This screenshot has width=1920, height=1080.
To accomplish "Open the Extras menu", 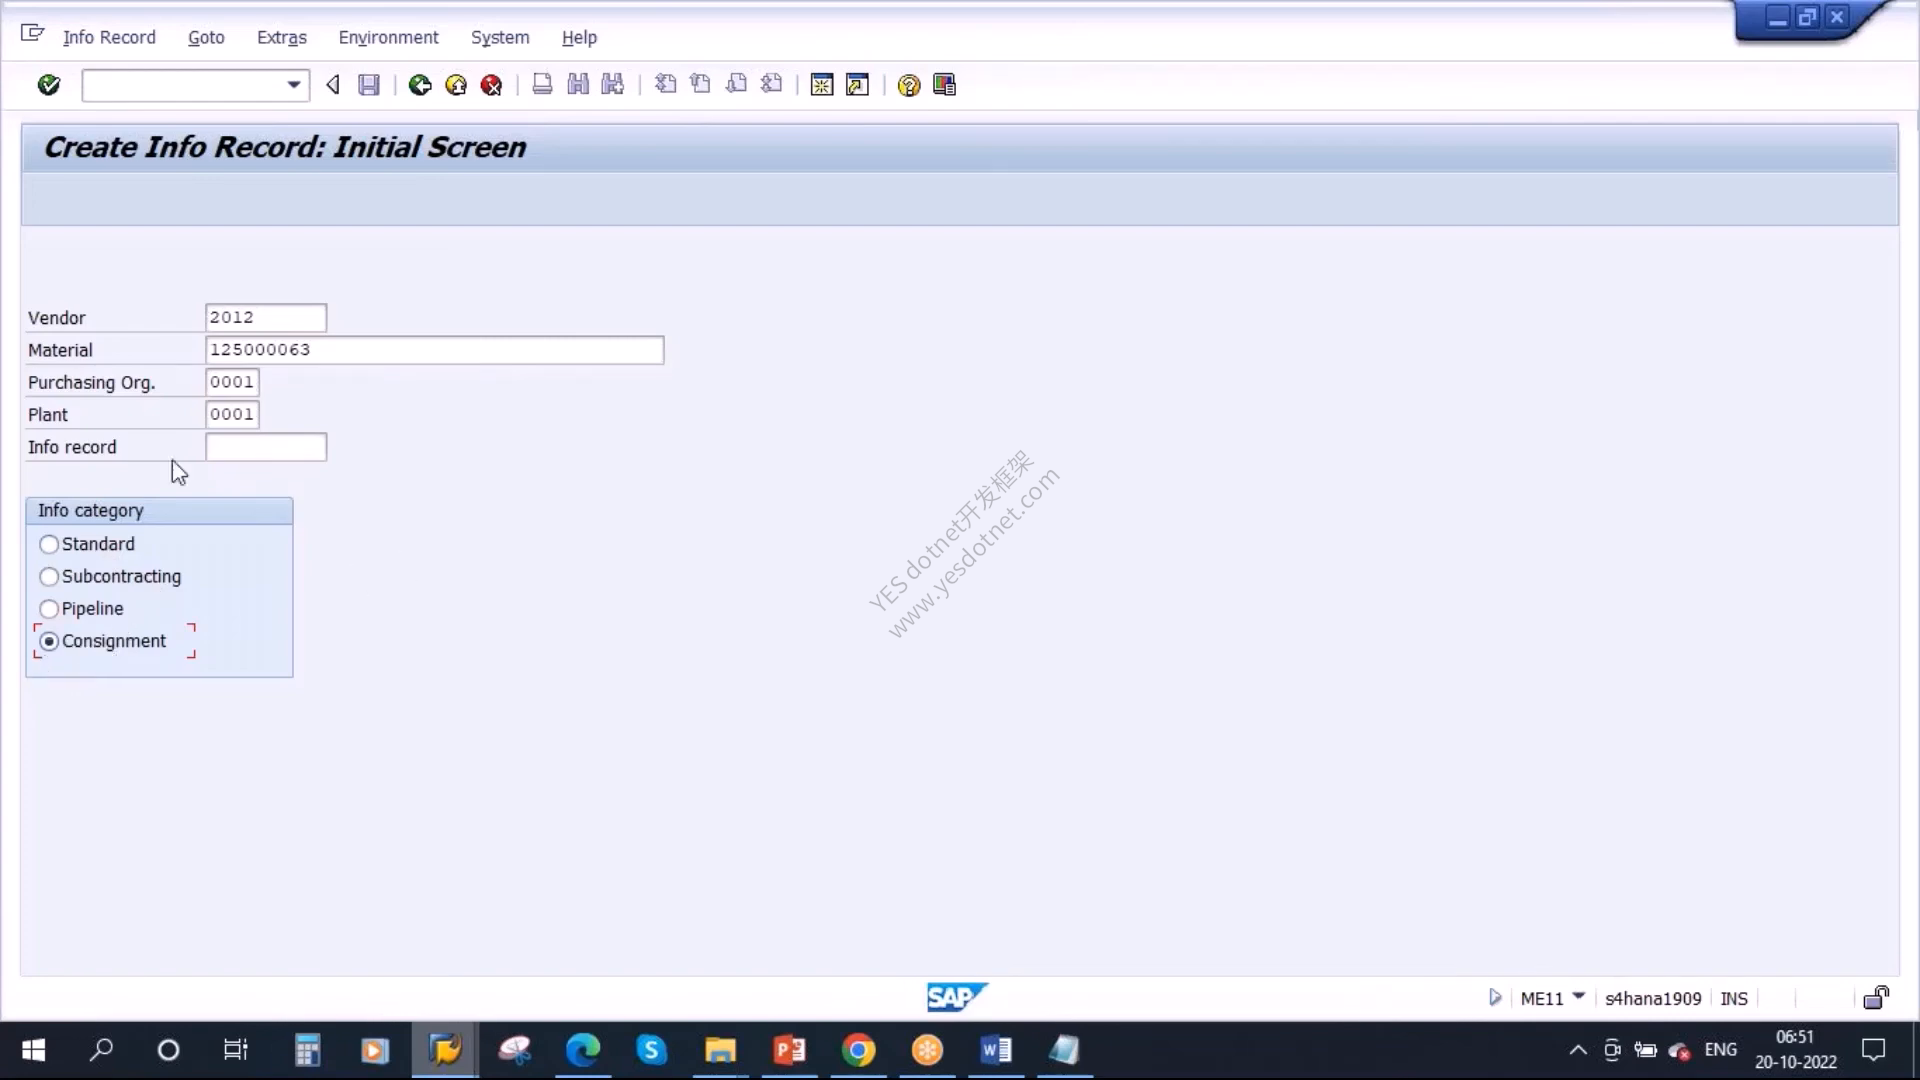I will (x=282, y=37).
